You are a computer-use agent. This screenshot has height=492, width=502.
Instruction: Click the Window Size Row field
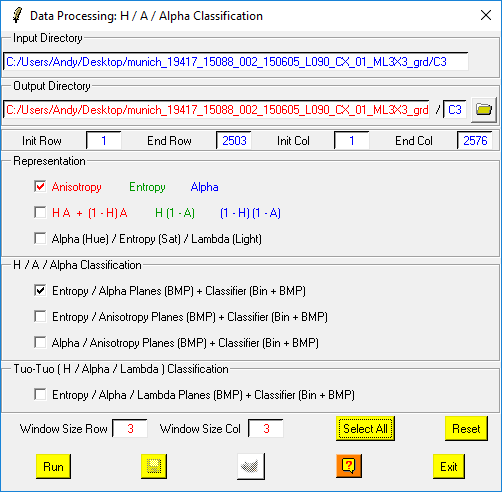(130, 428)
